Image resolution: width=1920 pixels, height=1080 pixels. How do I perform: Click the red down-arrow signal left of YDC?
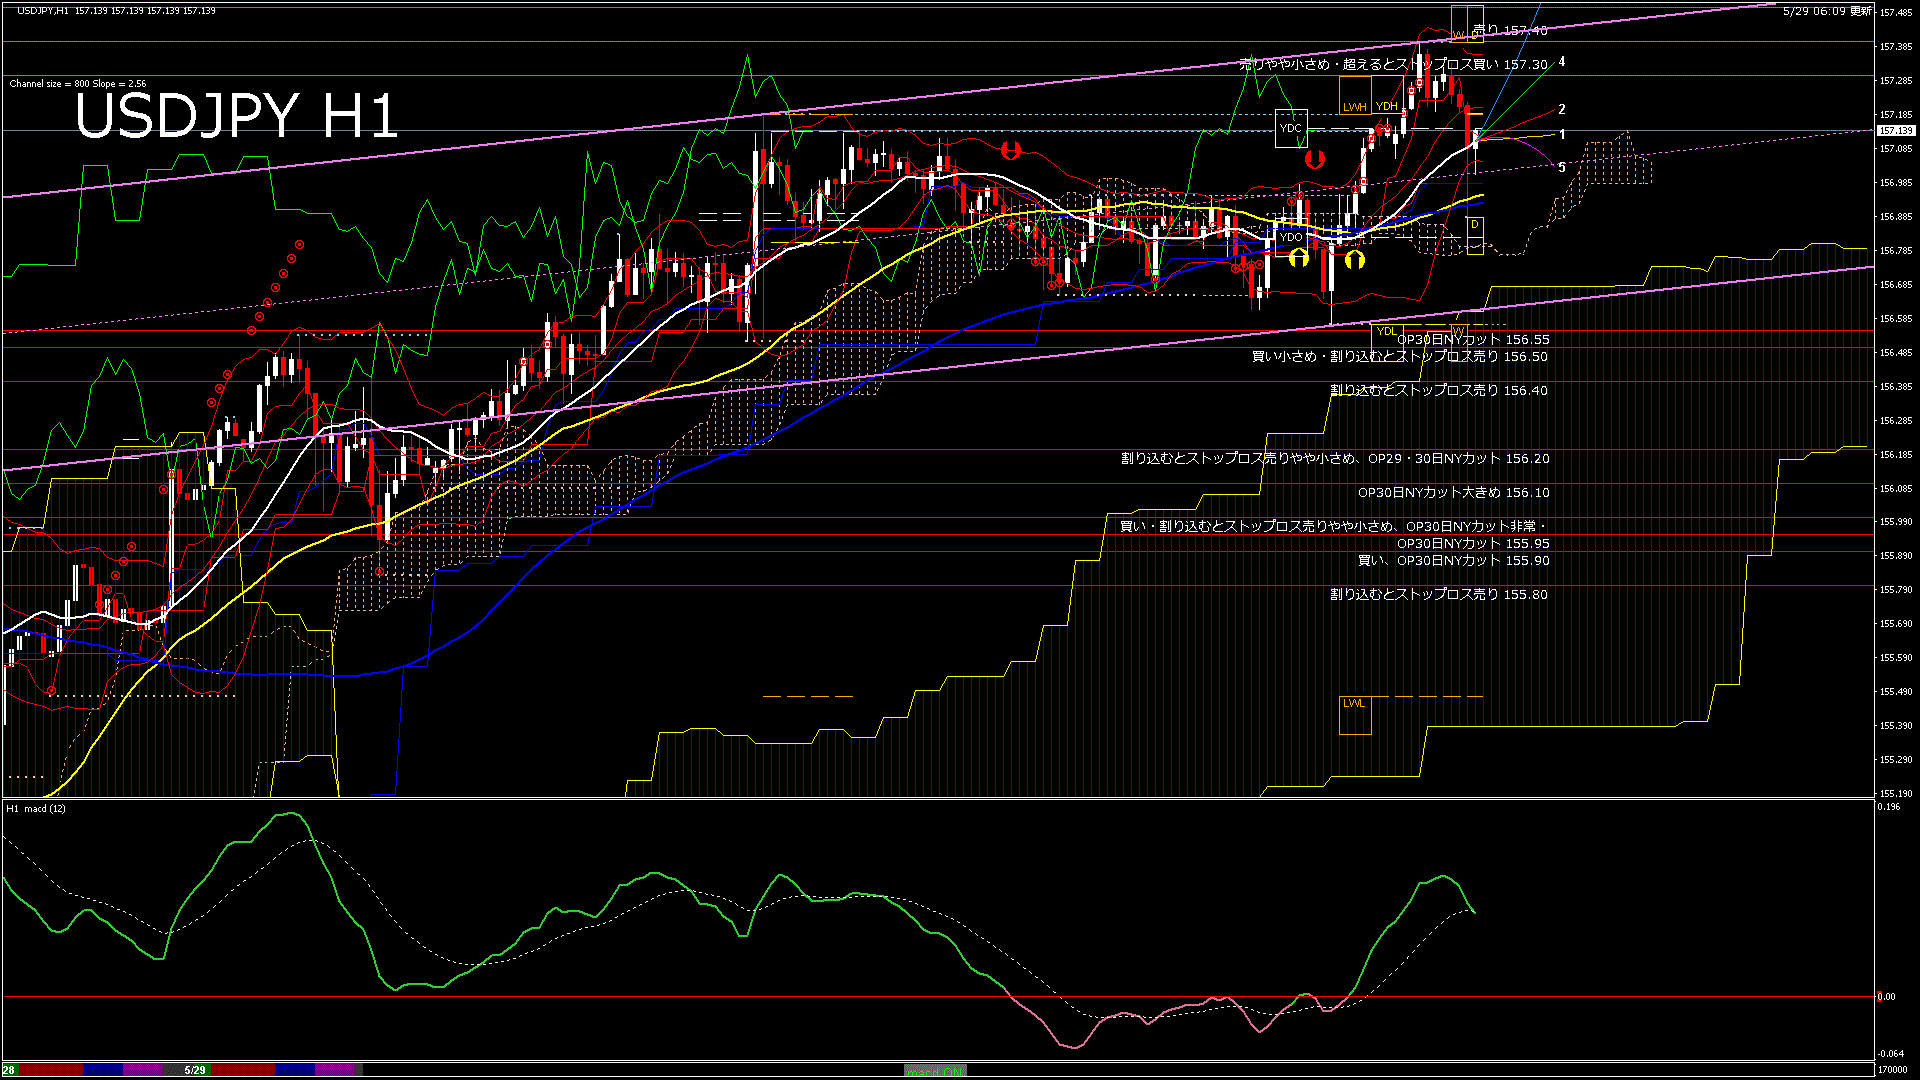[x=1011, y=151]
